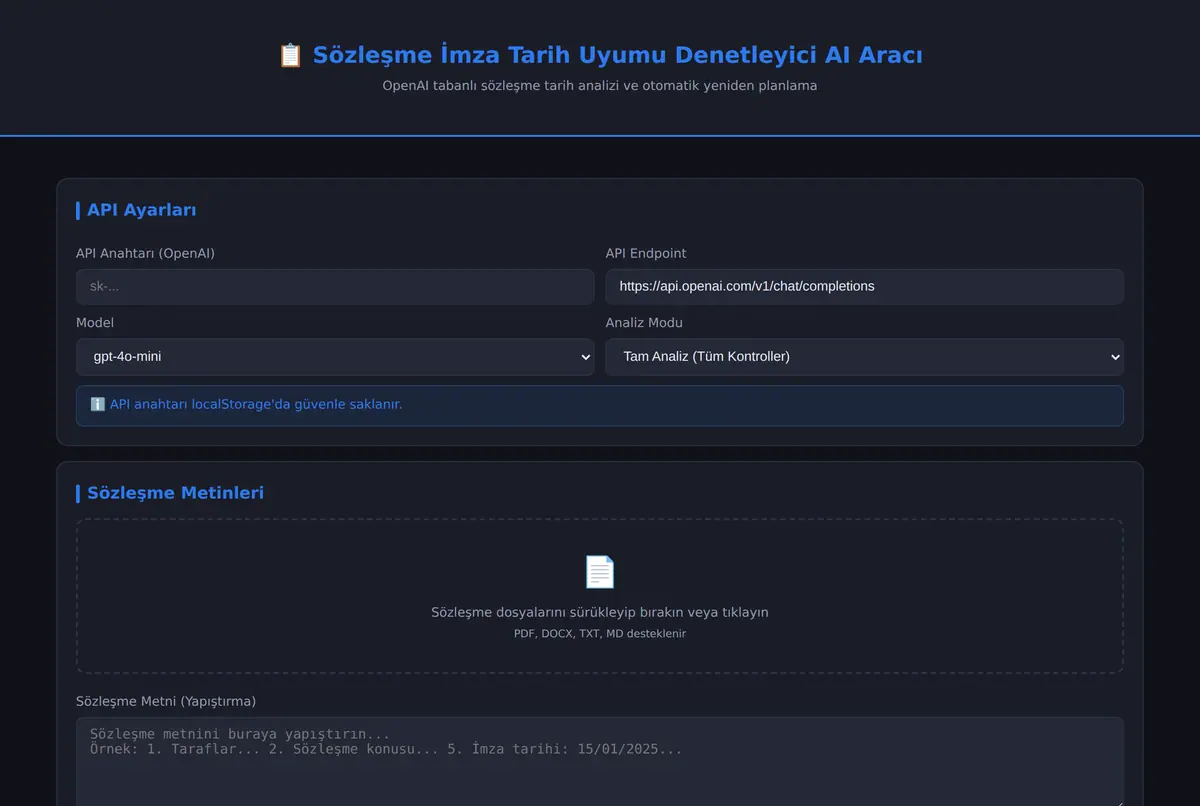Click the localStorage API key notice text
The image size is (1200, 806).
(256, 405)
